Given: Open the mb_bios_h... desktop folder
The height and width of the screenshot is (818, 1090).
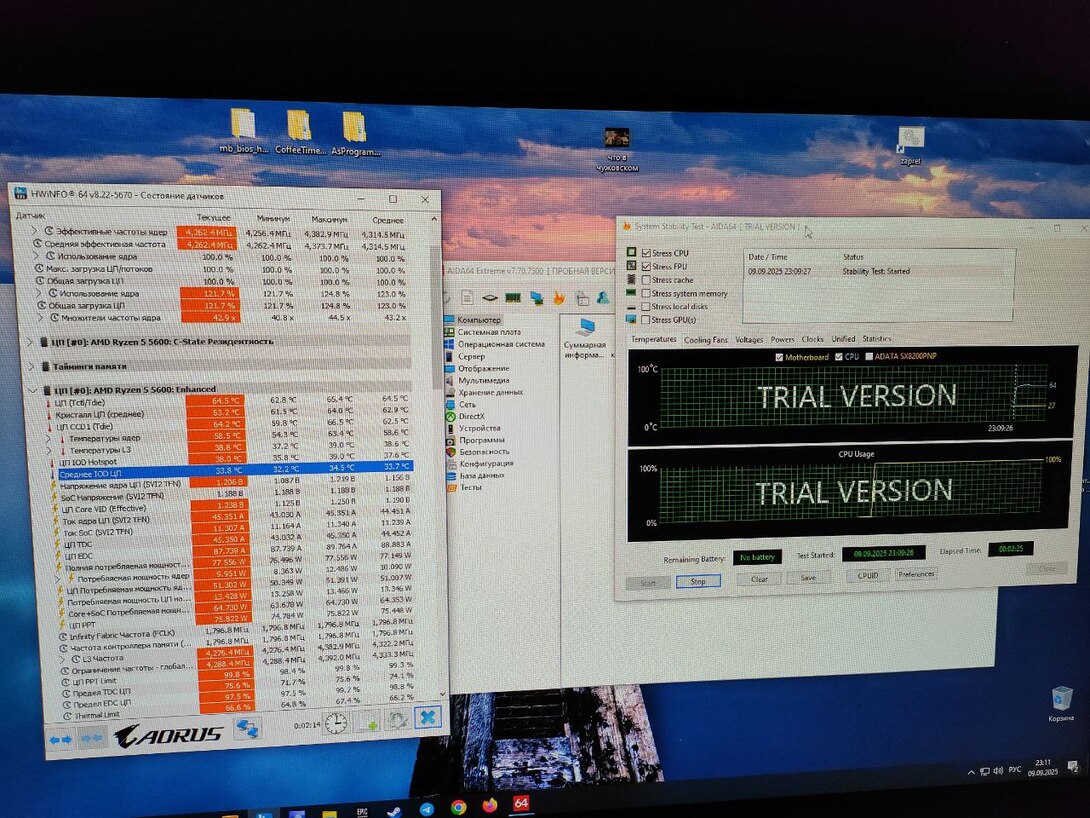Looking at the screenshot, I should tap(243, 131).
